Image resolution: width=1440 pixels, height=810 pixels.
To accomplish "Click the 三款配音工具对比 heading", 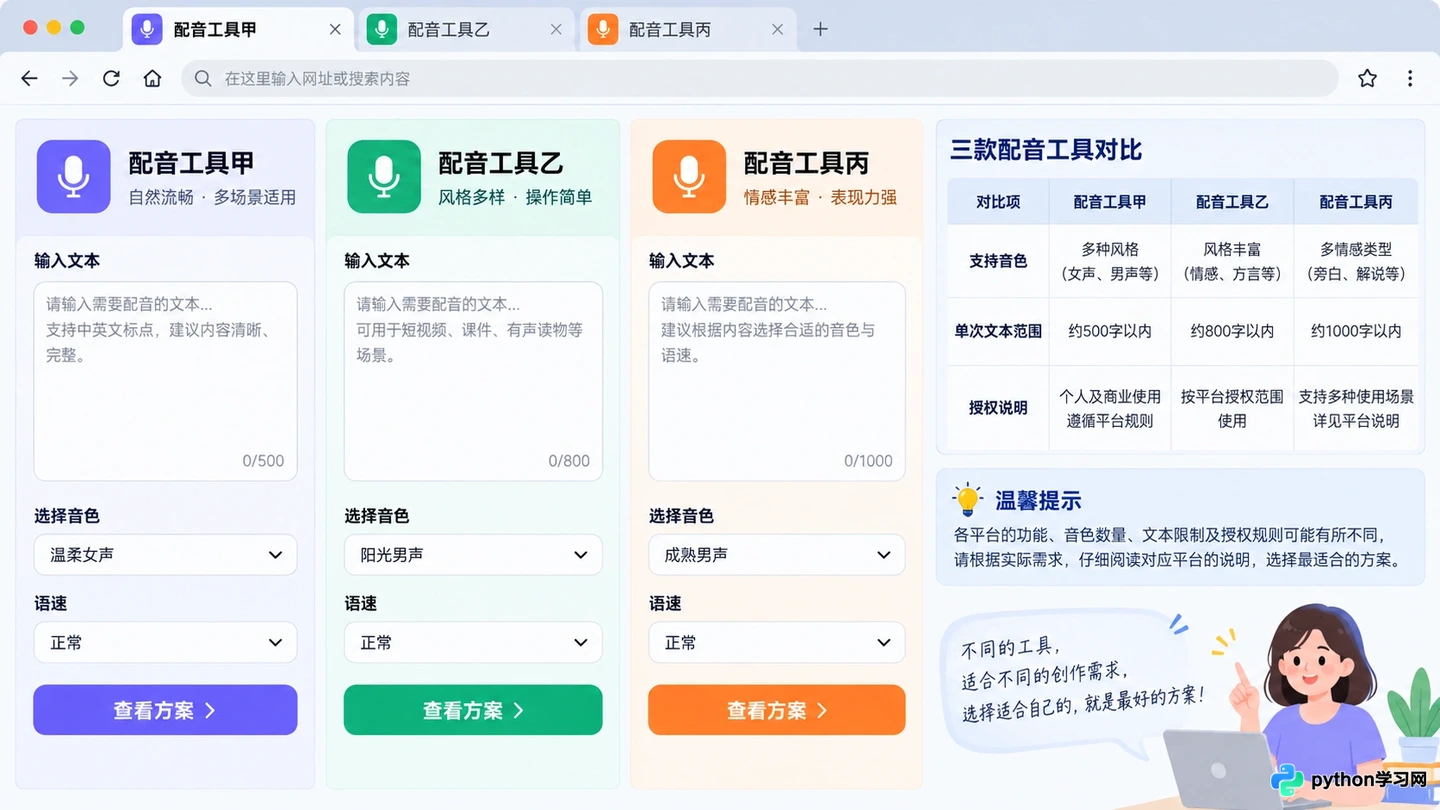I will pos(1046,150).
